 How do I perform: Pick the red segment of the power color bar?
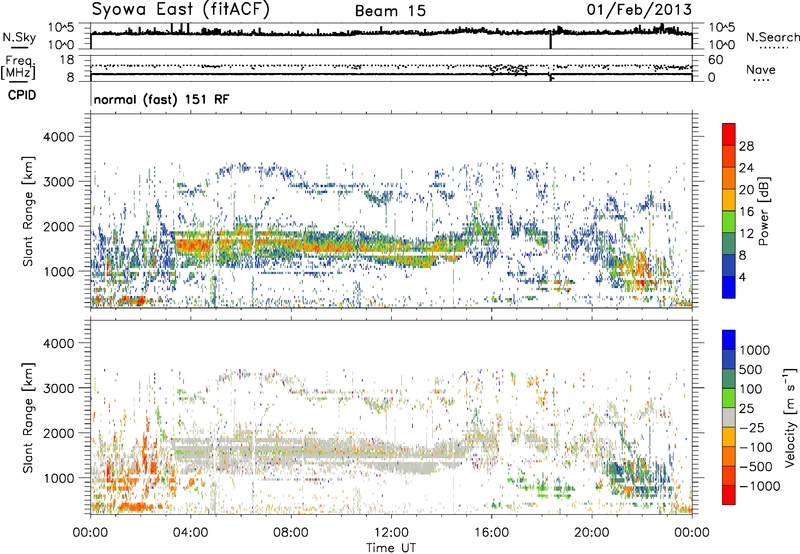[x=729, y=134]
